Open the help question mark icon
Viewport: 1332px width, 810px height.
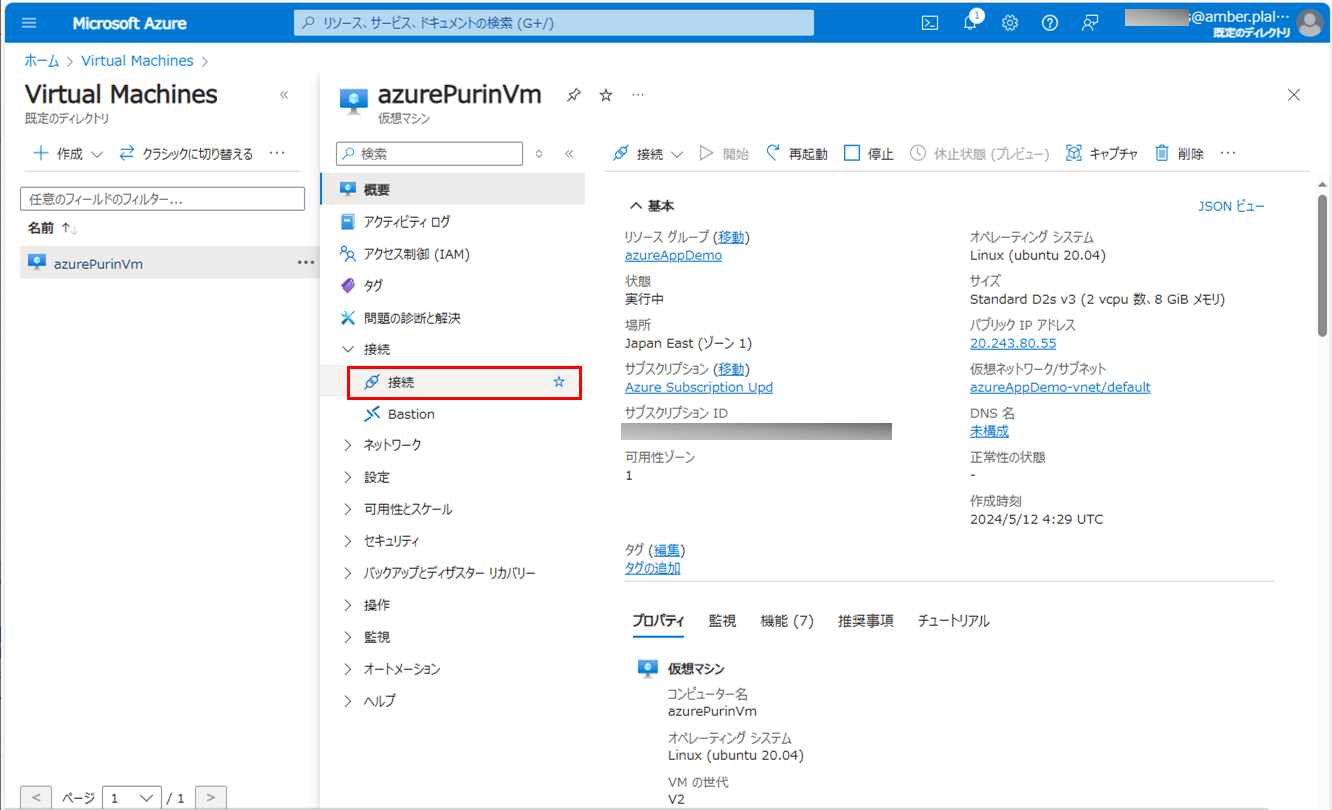(1050, 23)
